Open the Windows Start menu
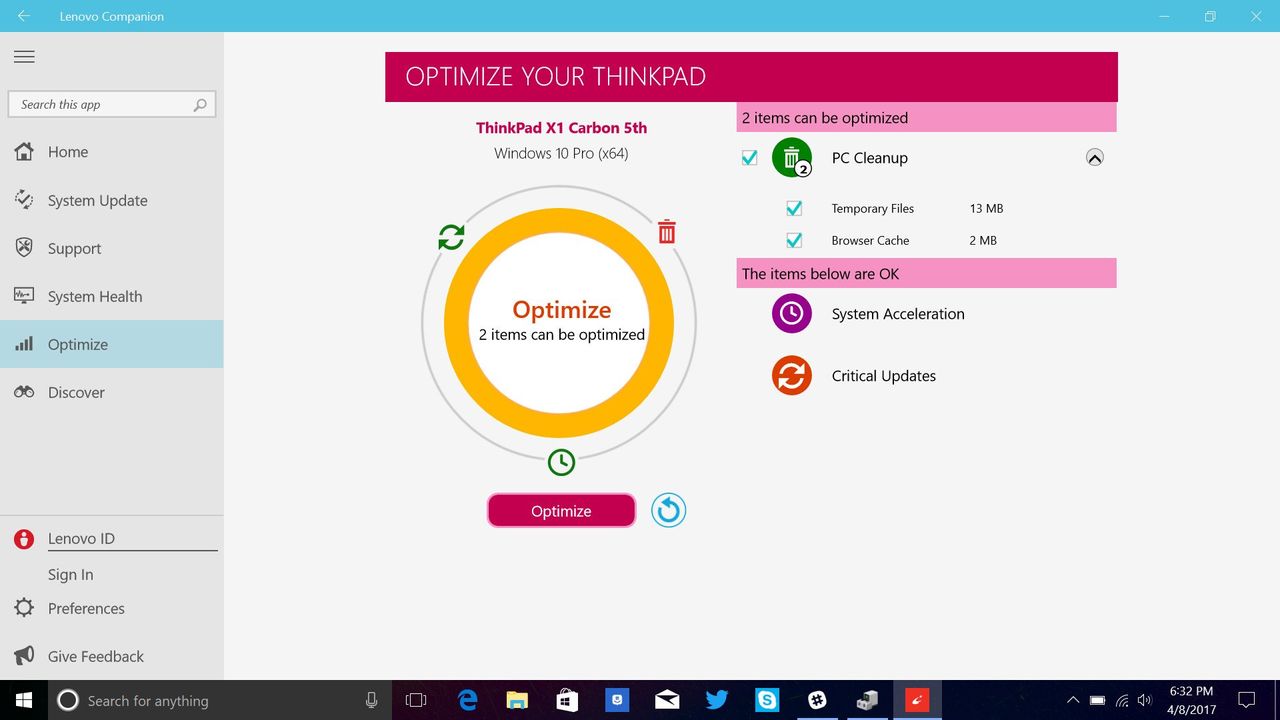Image resolution: width=1280 pixels, height=720 pixels. (x=24, y=700)
